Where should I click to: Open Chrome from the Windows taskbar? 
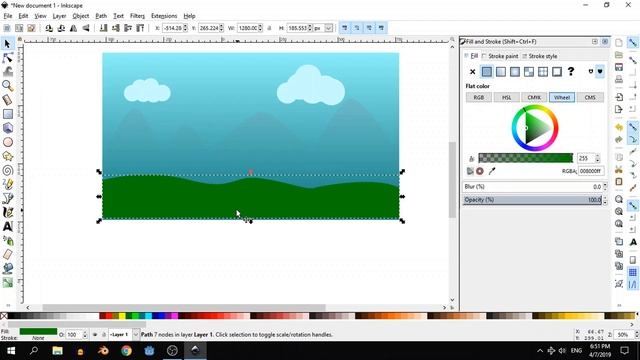click(126, 350)
